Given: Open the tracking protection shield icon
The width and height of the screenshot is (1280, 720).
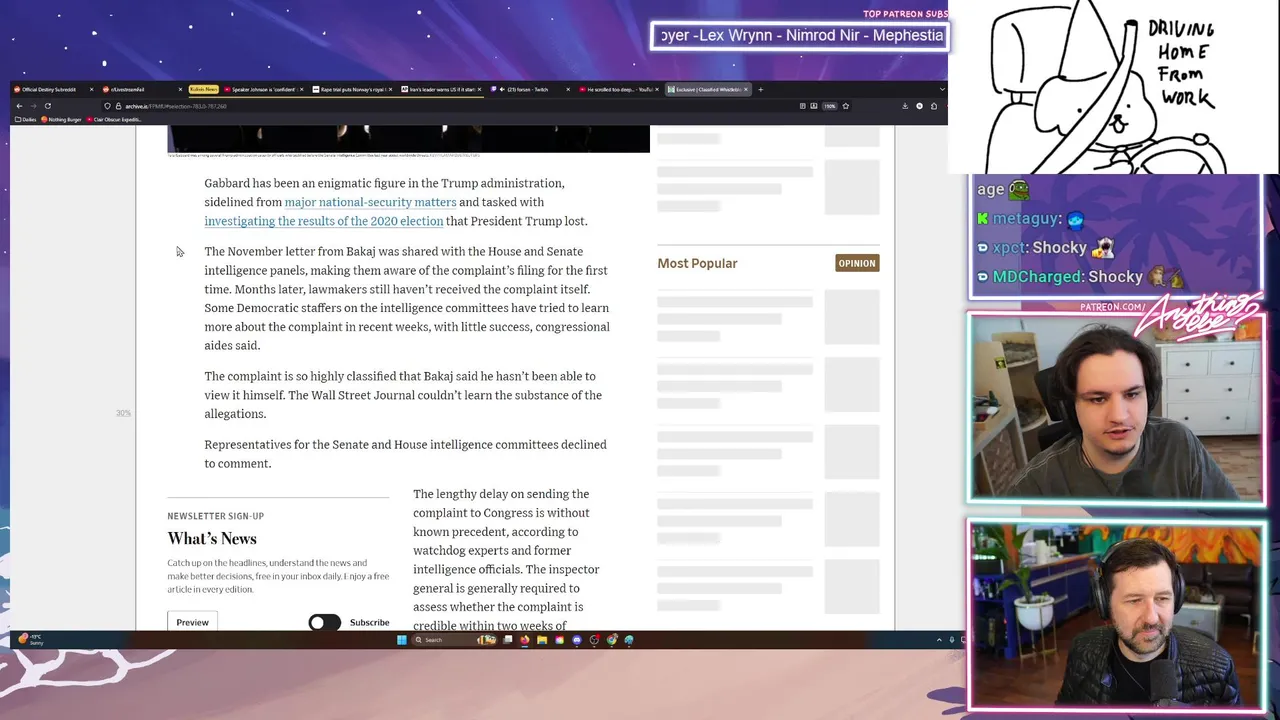Looking at the screenshot, I should pos(107,106).
